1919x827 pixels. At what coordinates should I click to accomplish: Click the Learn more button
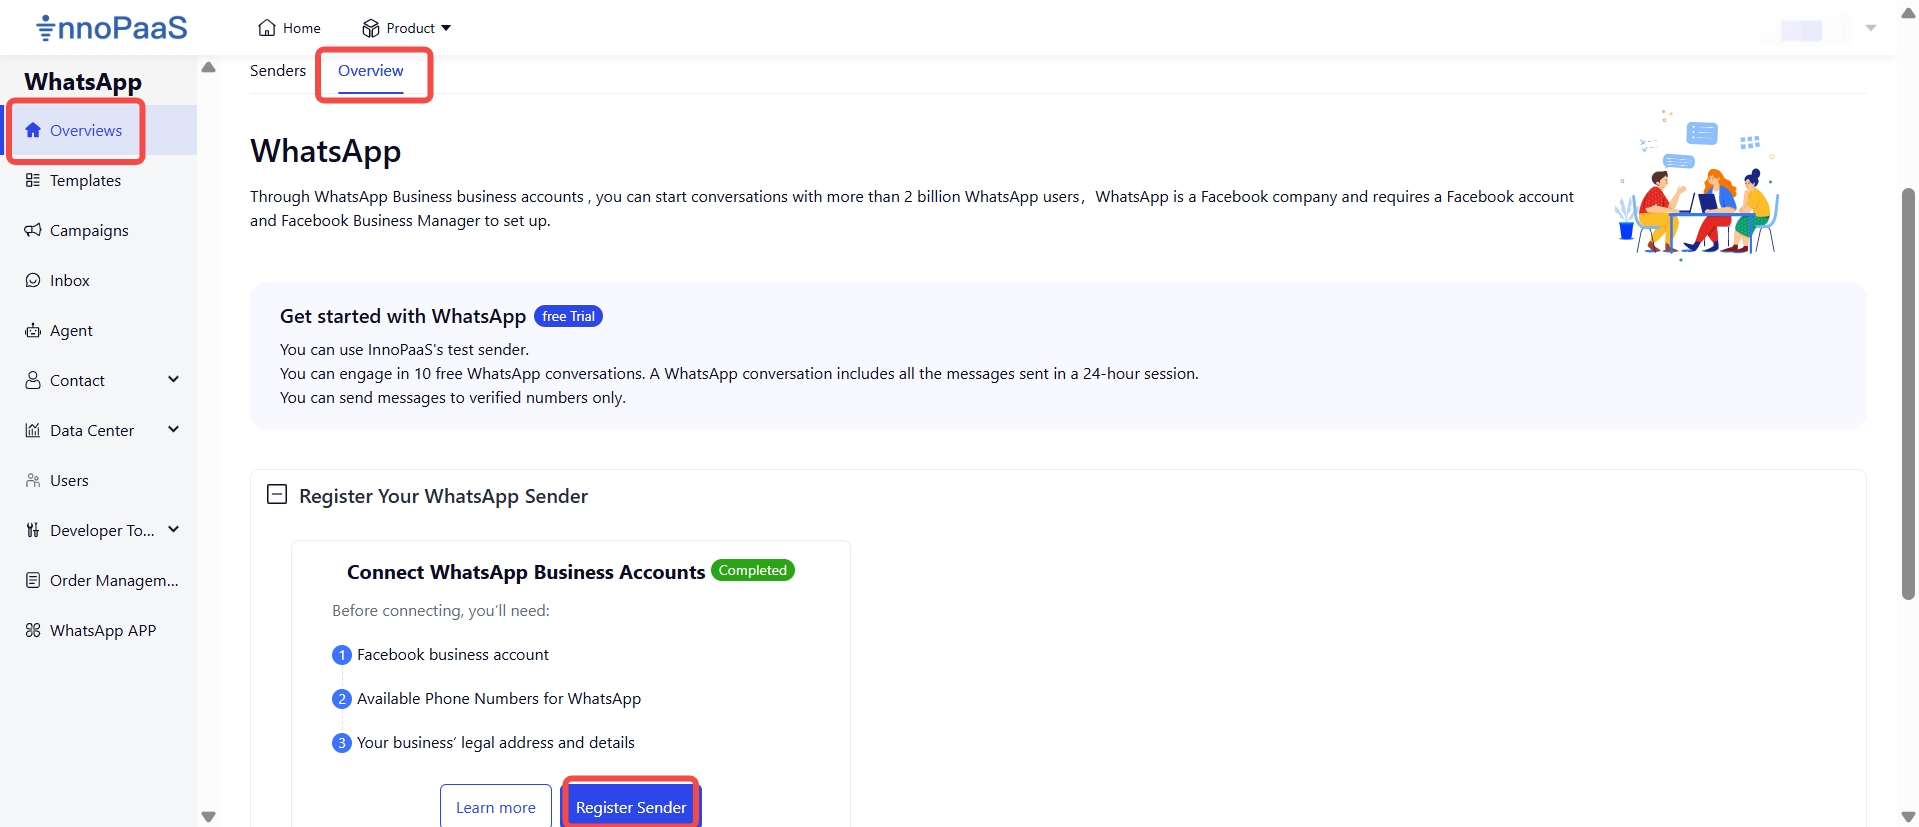coord(496,806)
